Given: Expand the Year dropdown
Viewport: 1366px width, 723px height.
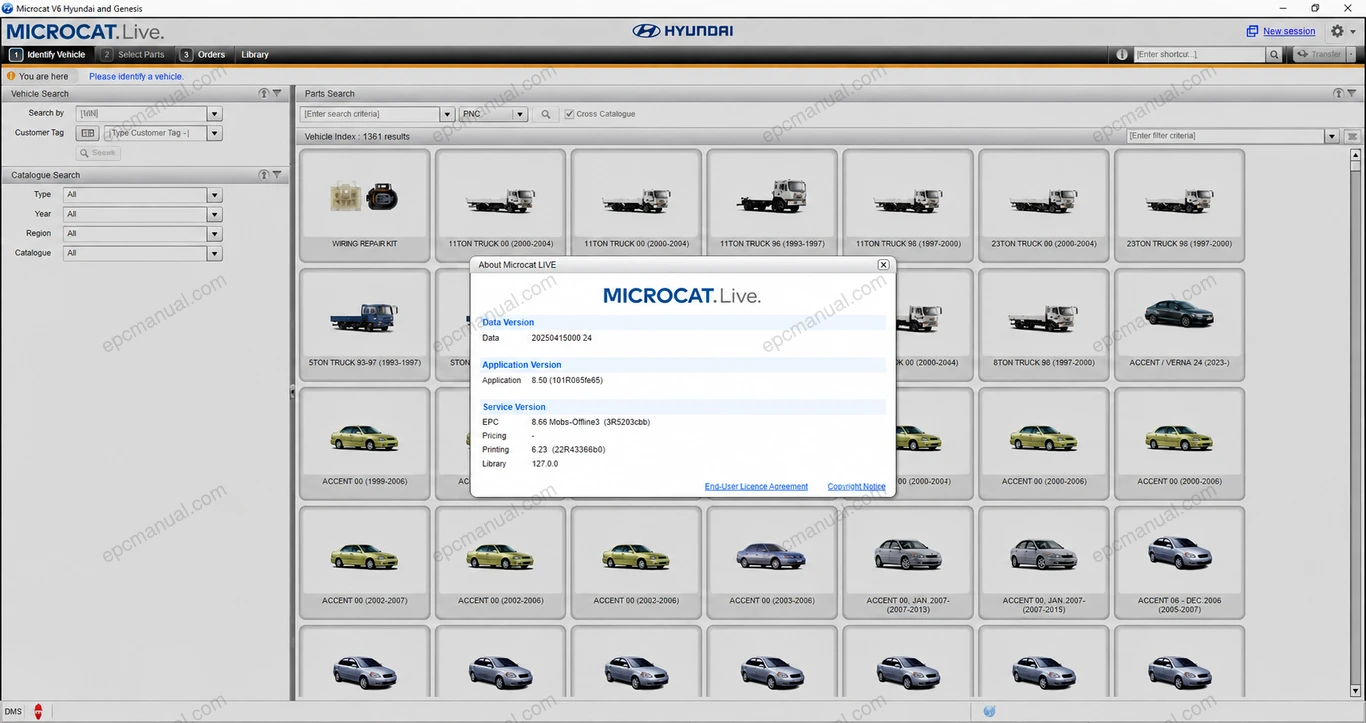Looking at the screenshot, I should (x=214, y=214).
